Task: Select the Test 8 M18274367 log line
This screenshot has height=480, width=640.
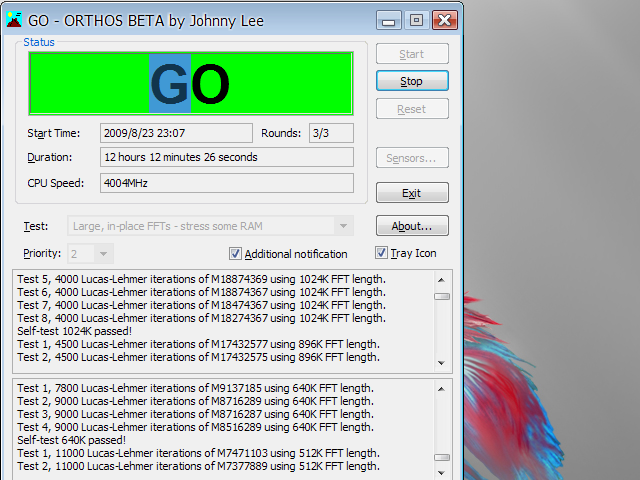Action: pos(201,318)
